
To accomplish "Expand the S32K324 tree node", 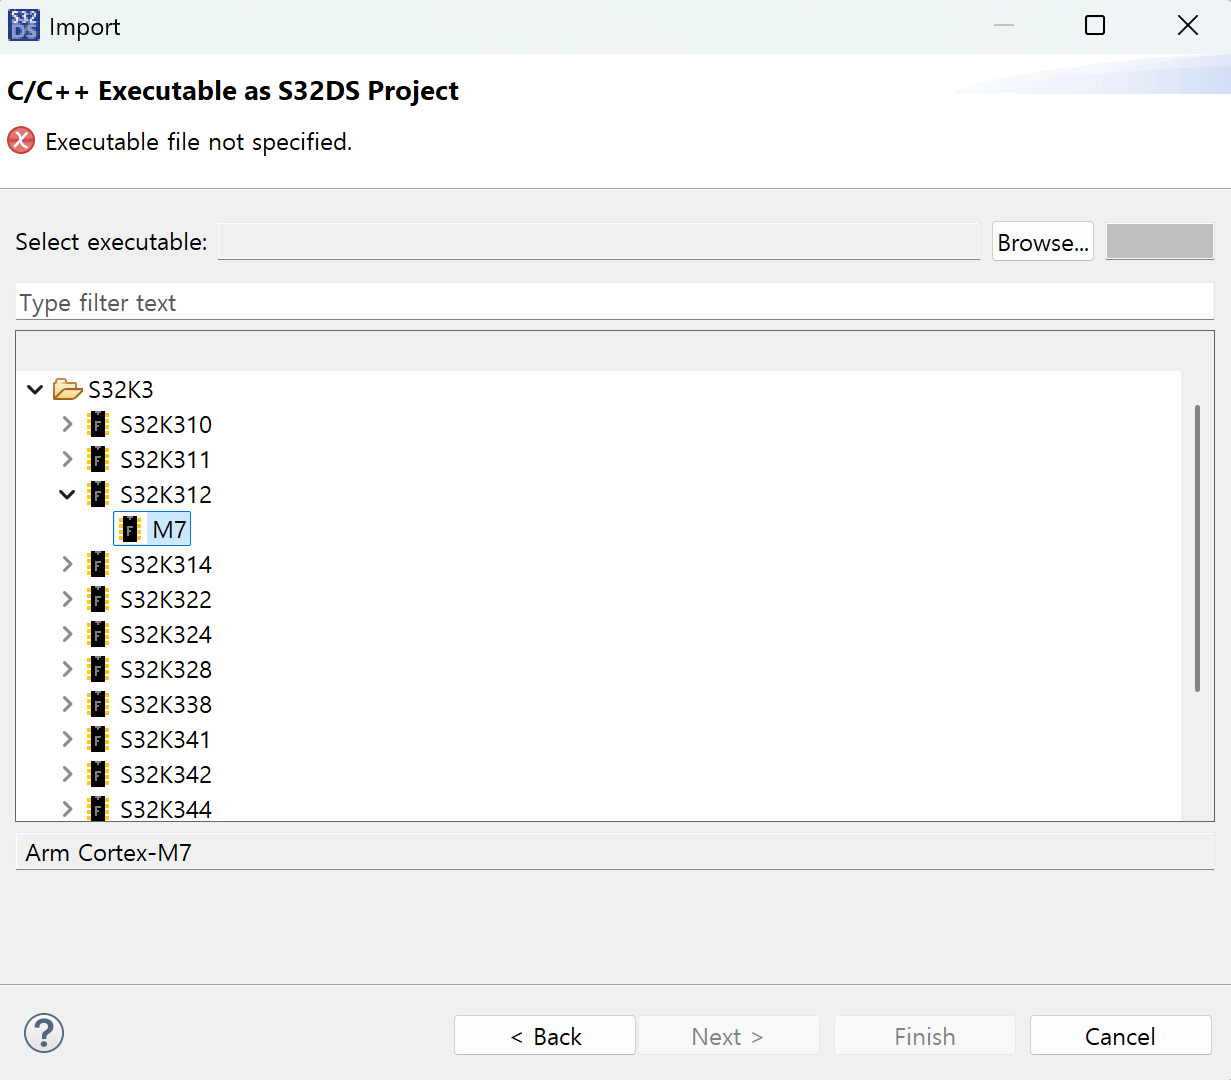I will click(67, 634).
